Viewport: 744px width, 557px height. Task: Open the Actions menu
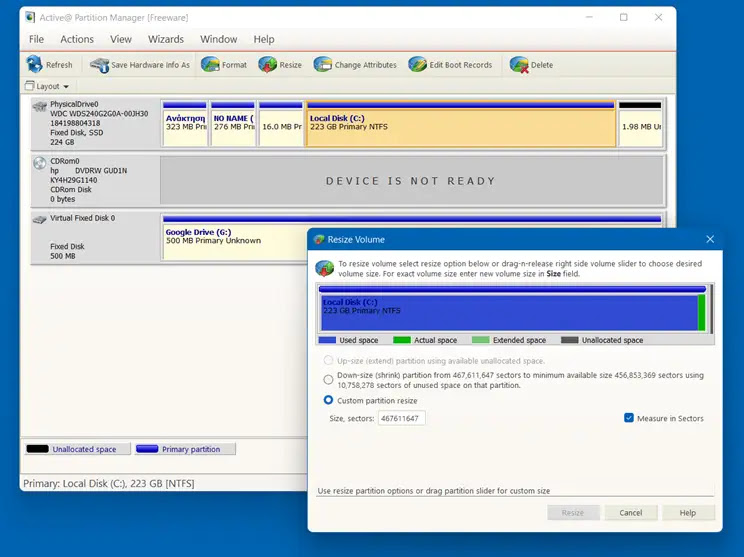[77, 39]
